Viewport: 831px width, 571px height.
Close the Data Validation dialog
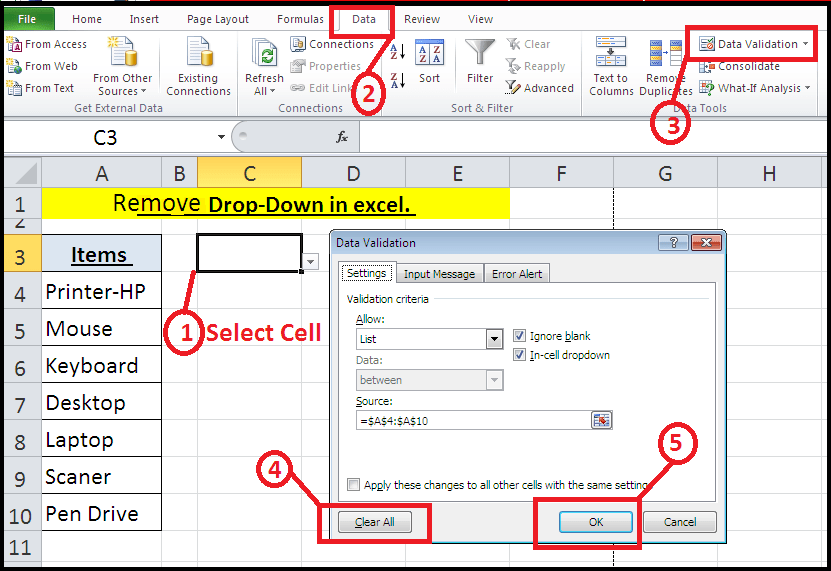tap(706, 243)
